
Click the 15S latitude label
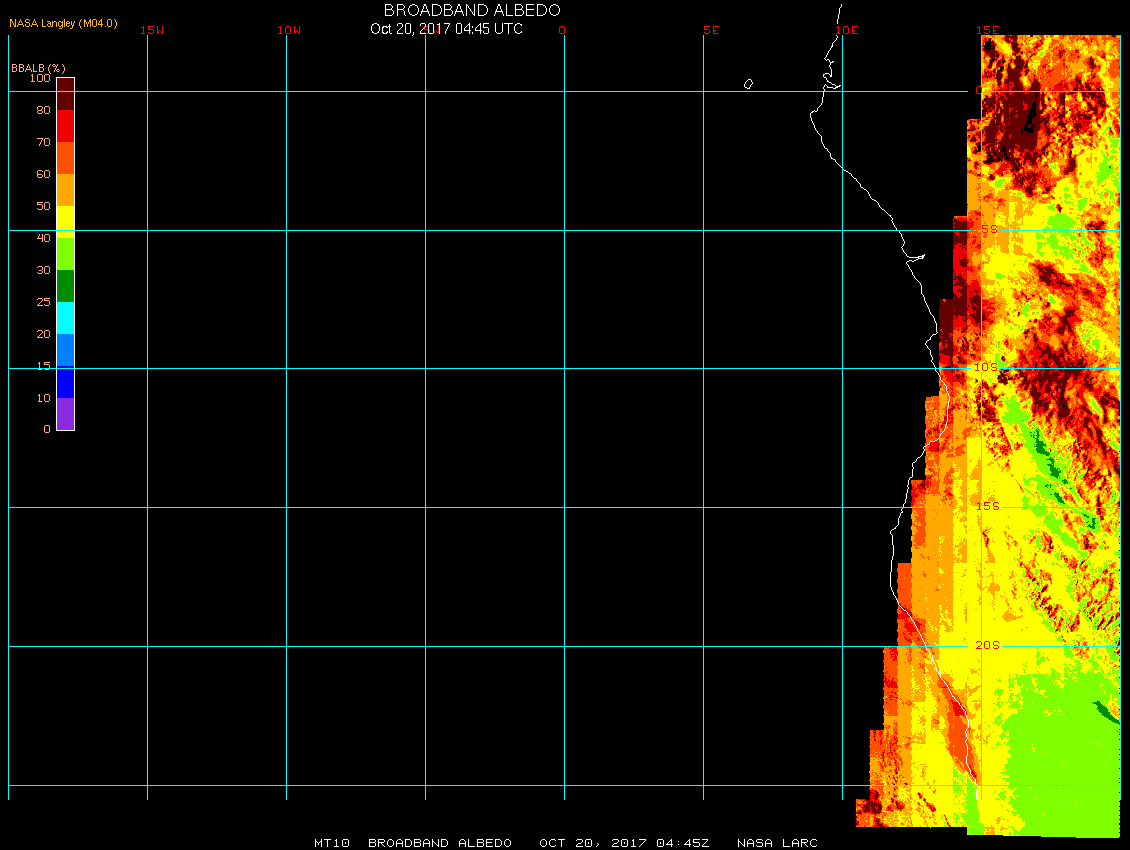pos(986,507)
